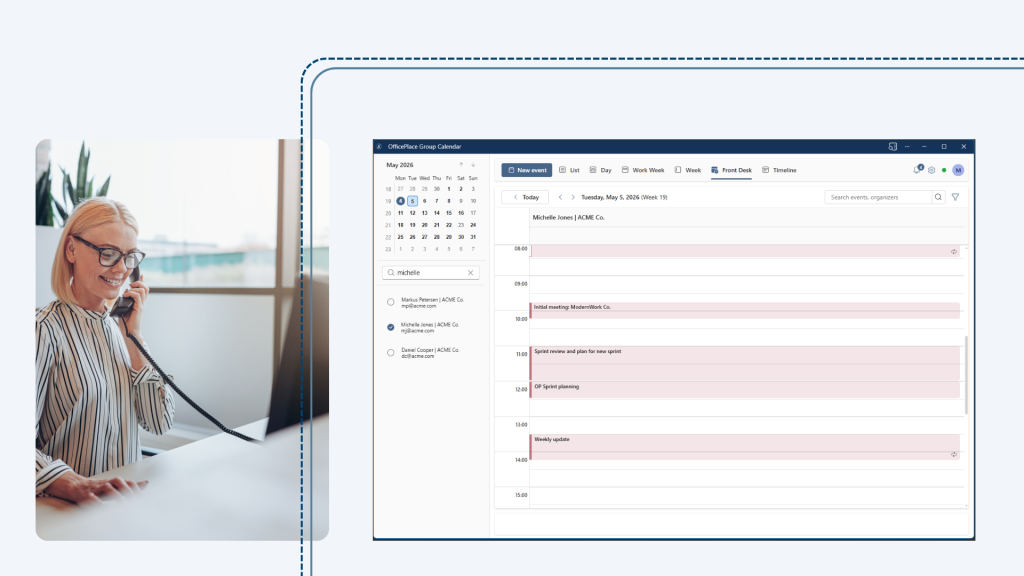This screenshot has height=576, width=1024.
Task: Click the Tuesday, May 5, 2026 date label
Action: [624, 197]
